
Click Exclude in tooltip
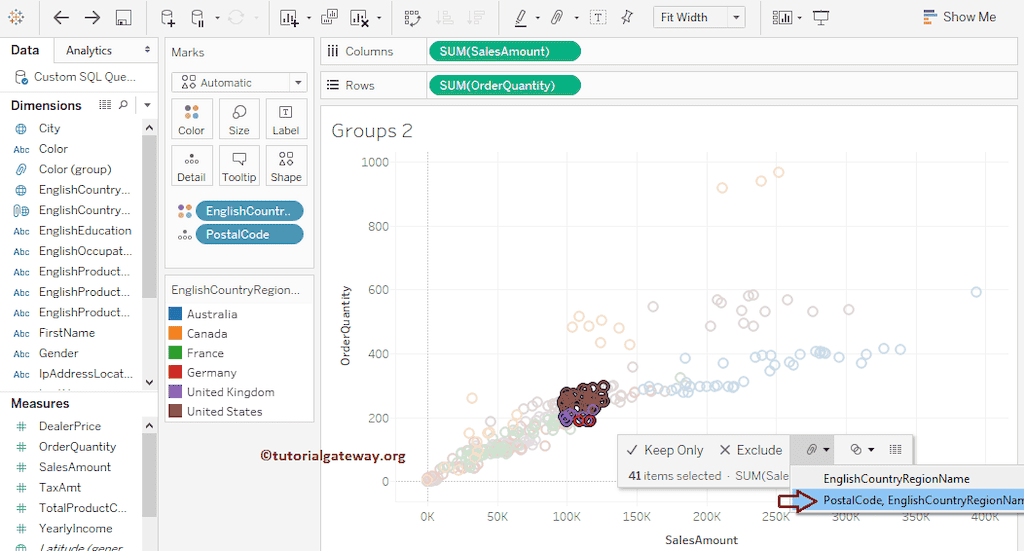[x=751, y=450]
